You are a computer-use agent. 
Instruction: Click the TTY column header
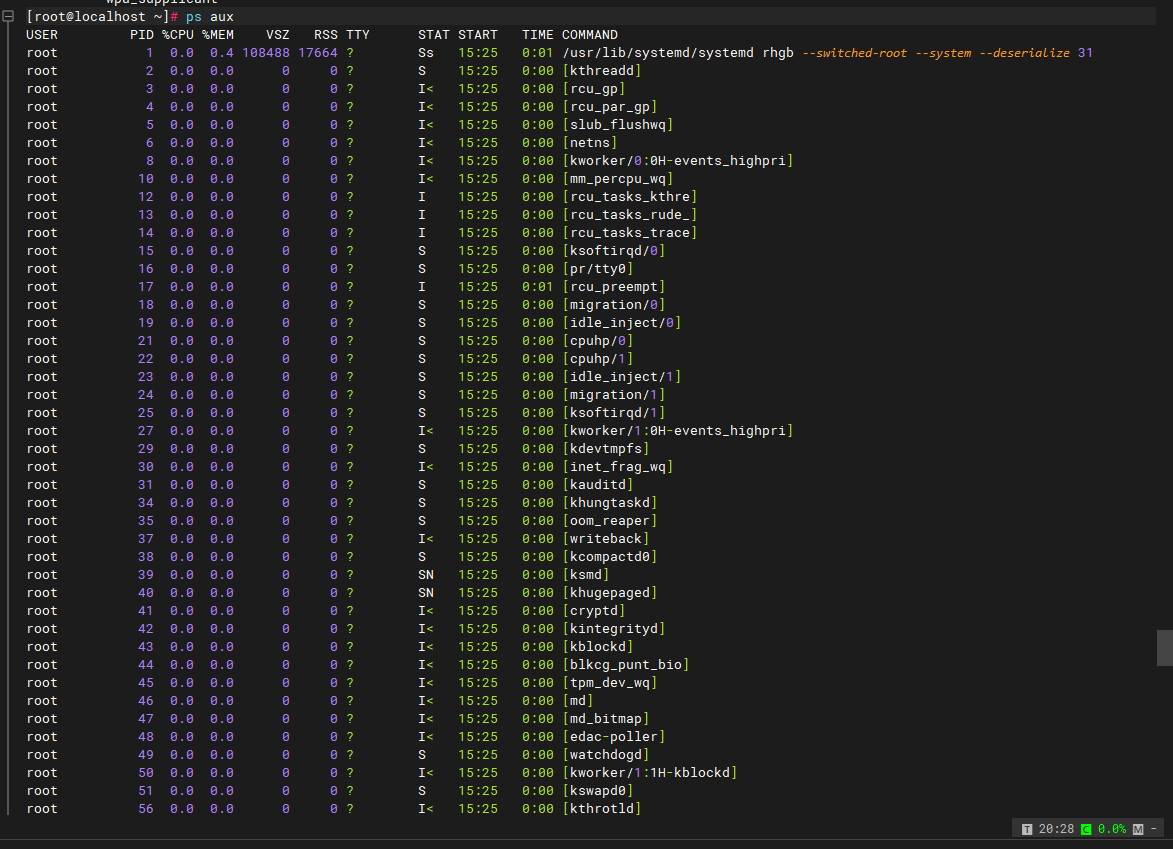click(358, 35)
